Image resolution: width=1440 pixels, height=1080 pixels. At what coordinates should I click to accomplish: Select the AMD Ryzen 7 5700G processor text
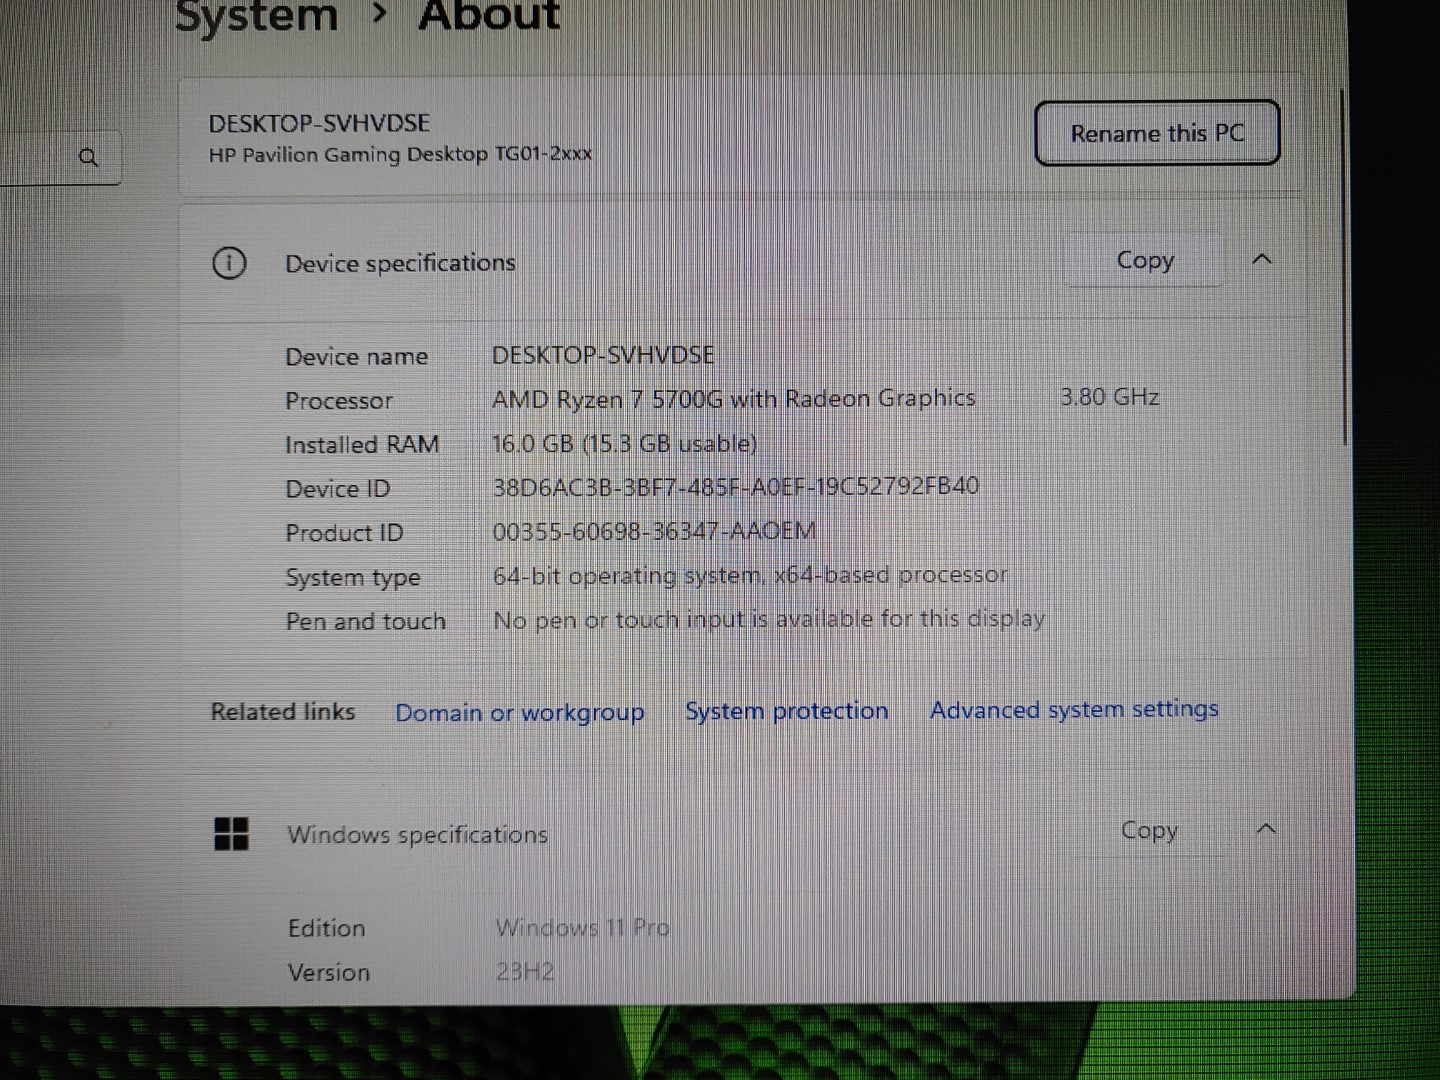pyautogui.click(x=733, y=399)
